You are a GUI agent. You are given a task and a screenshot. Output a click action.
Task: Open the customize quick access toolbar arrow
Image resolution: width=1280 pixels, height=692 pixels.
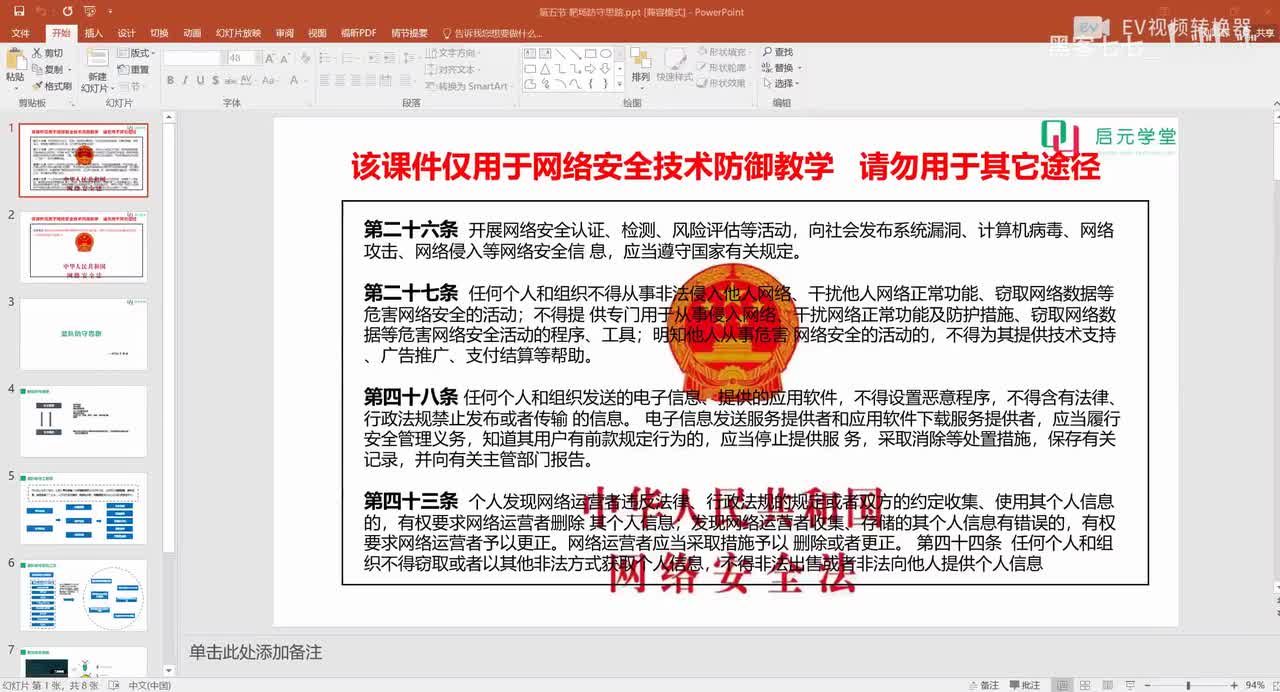110,12
